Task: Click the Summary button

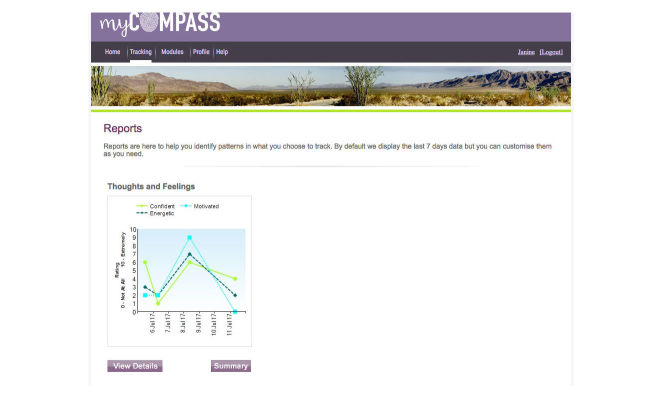Action: coord(231,366)
